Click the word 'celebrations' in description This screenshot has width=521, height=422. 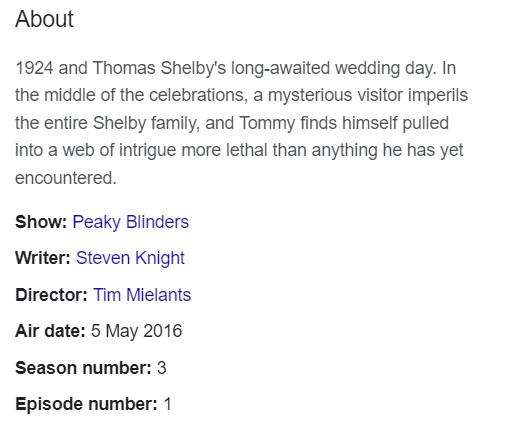[x=198, y=95]
